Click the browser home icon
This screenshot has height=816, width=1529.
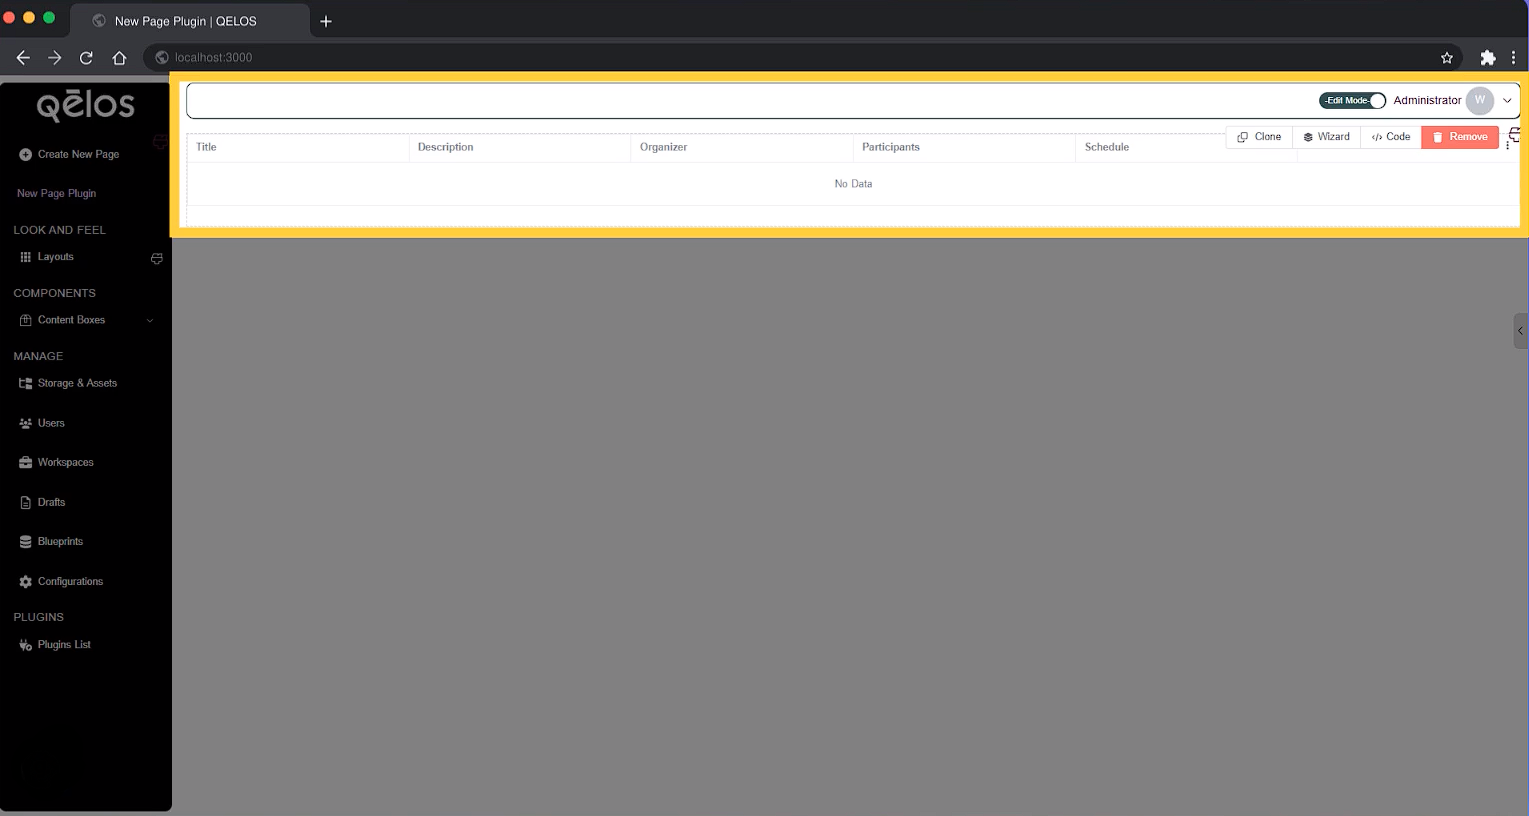click(x=119, y=58)
